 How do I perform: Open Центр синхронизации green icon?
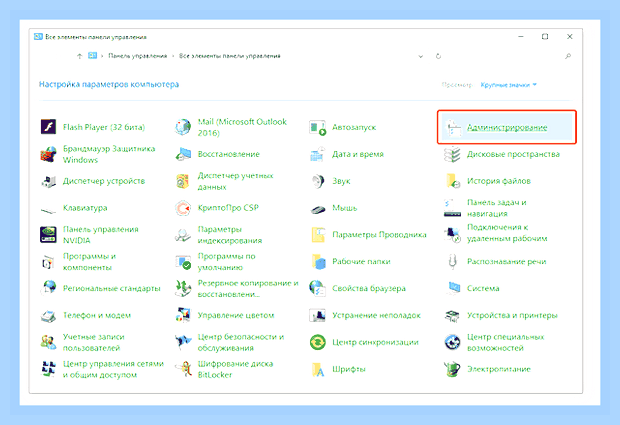[318, 342]
